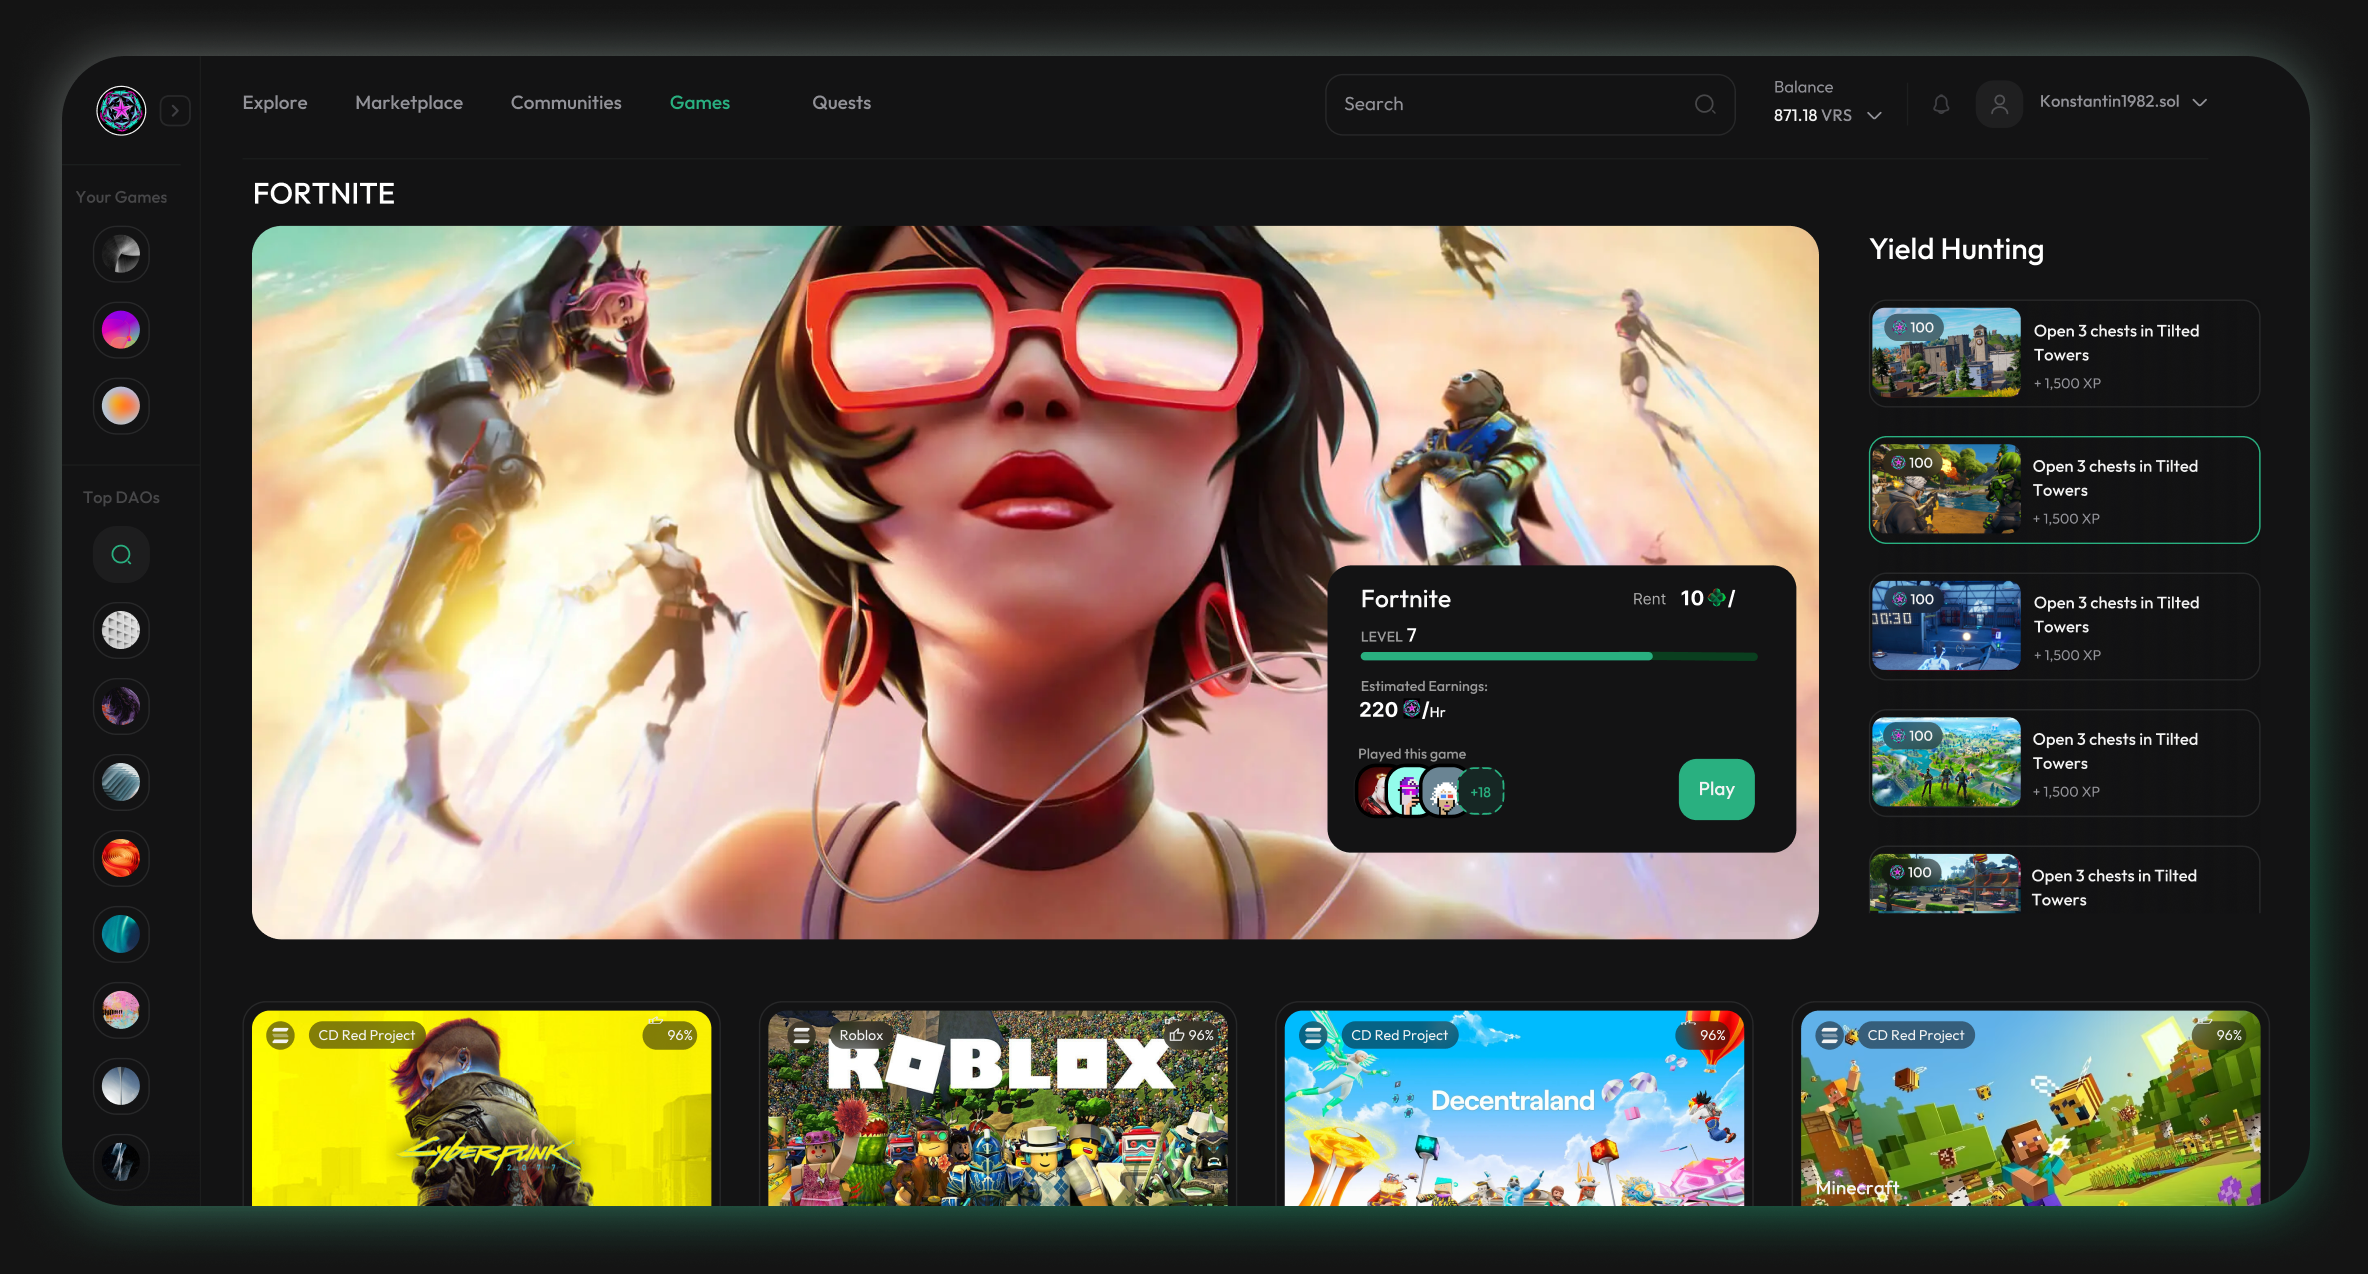This screenshot has width=2368, height=1274.
Task: Click the star token icon beside 220 earnings
Action: point(1411,709)
